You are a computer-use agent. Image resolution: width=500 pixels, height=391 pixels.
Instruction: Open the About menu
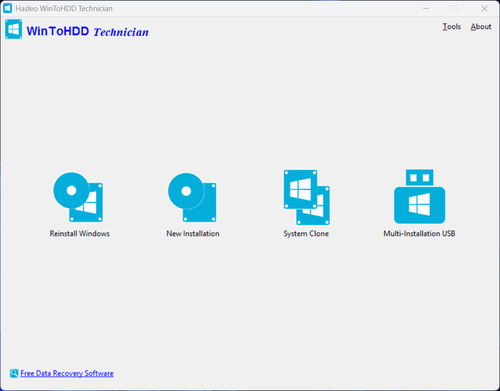coord(481,27)
